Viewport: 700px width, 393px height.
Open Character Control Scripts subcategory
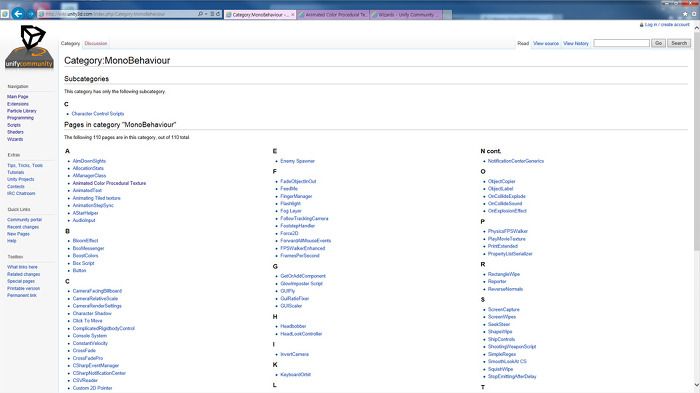tap(98, 114)
